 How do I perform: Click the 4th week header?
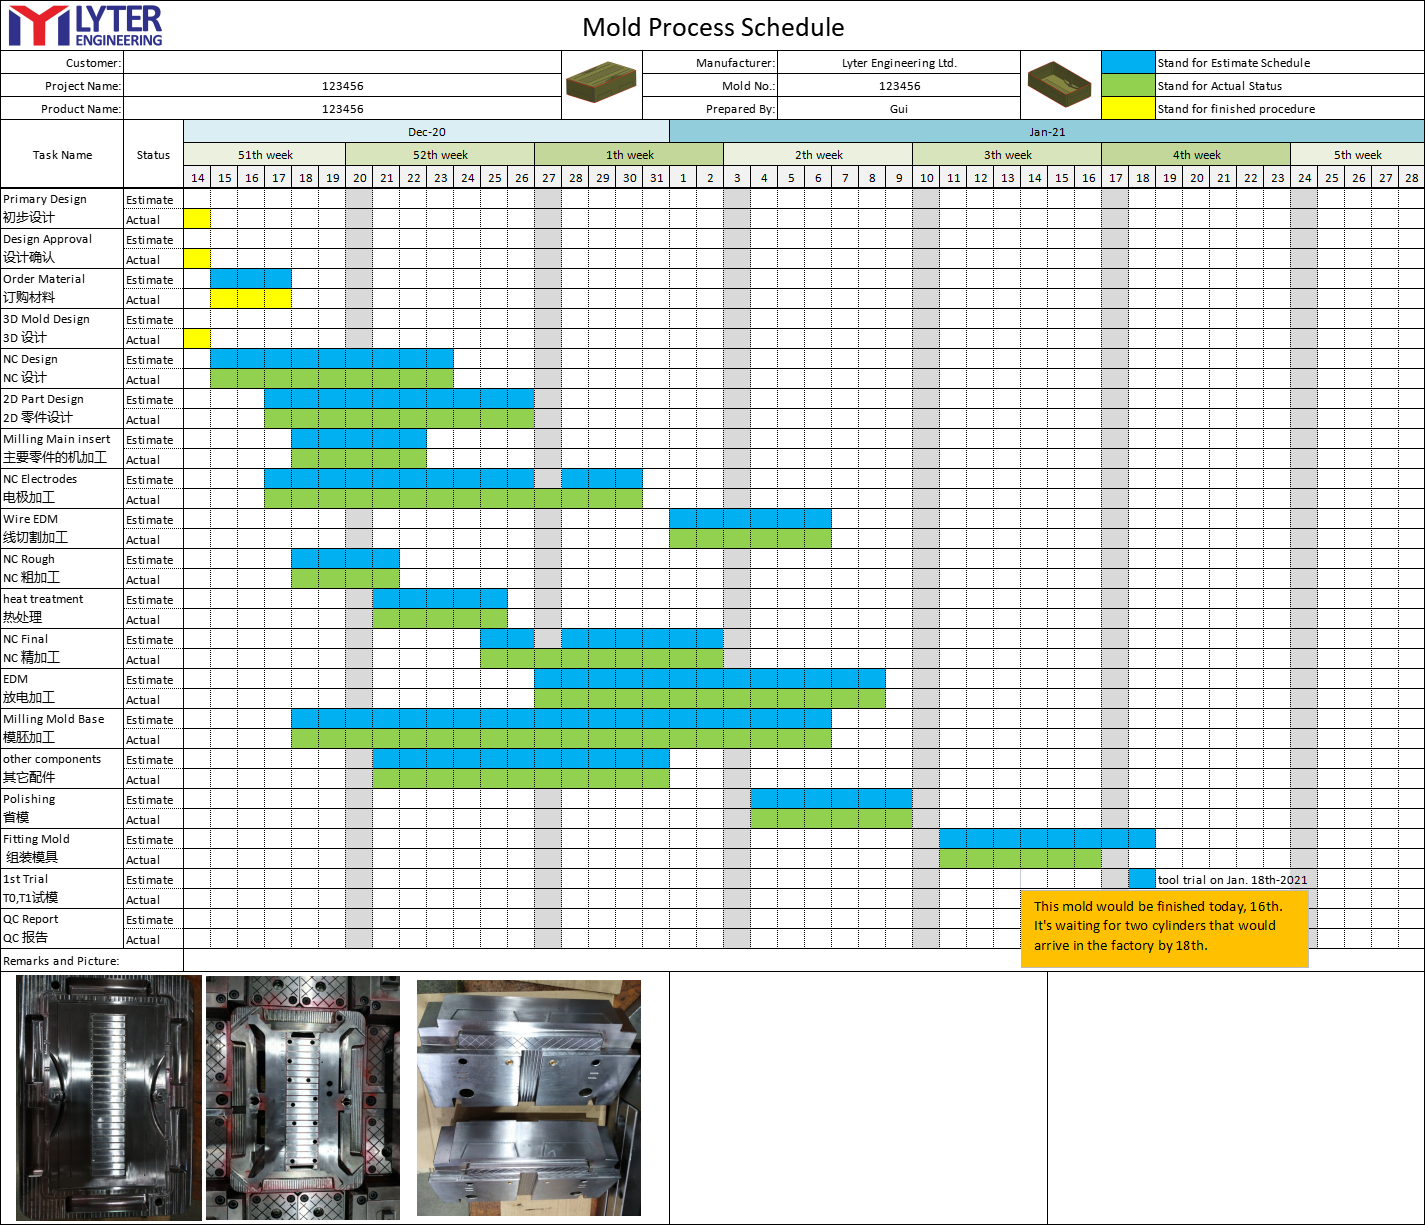(x=1196, y=155)
